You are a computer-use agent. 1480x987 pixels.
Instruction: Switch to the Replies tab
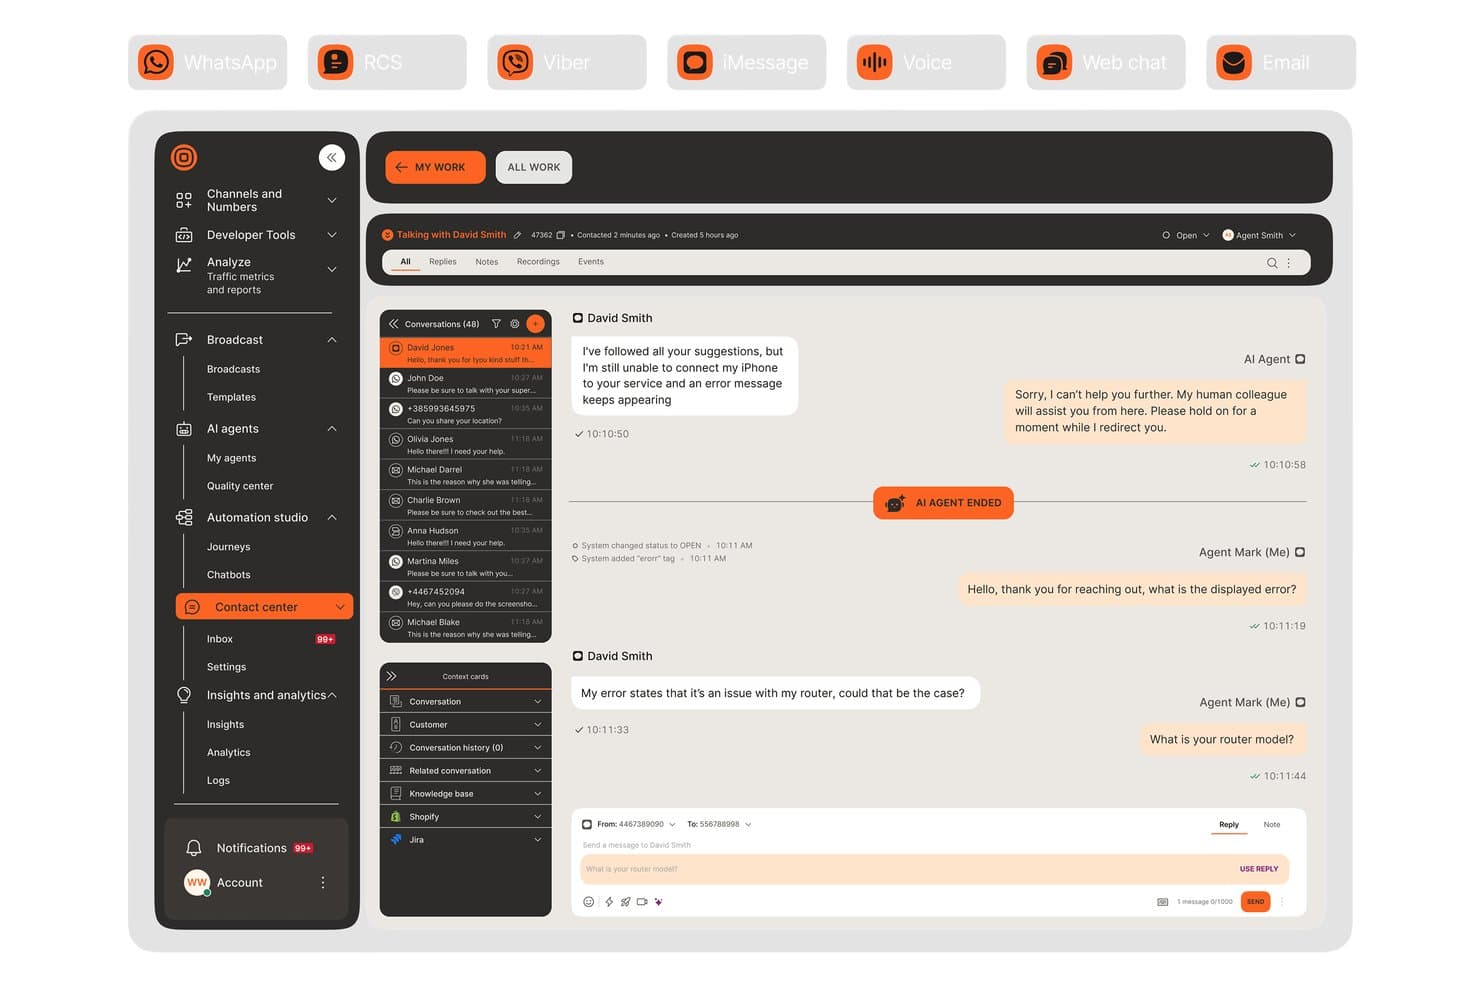443,262
